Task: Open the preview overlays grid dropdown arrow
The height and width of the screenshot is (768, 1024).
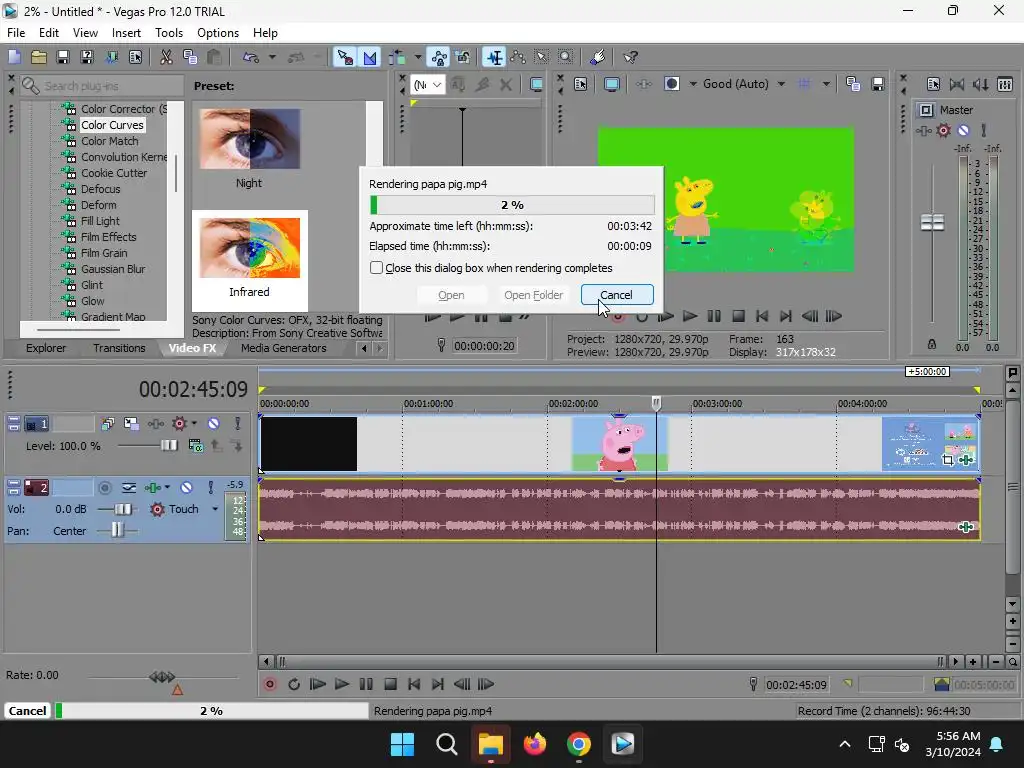Action: (826, 84)
